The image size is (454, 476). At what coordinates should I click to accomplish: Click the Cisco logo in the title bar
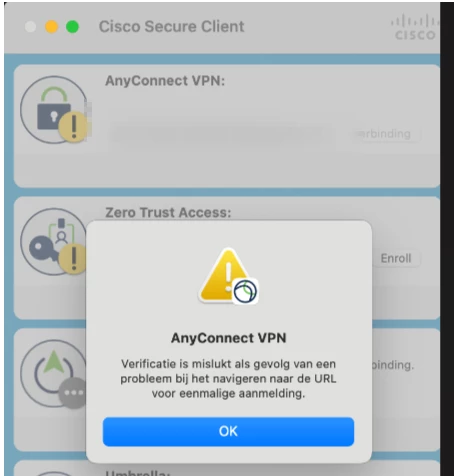(415, 27)
